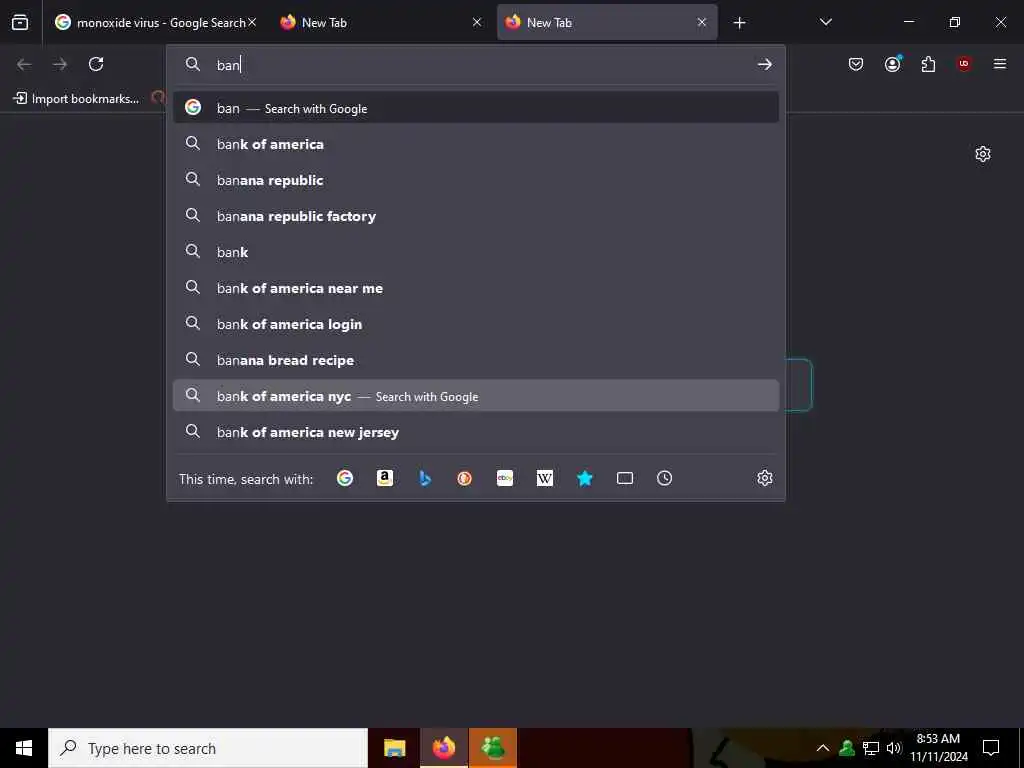This screenshot has height=768, width=1024.
Task: Close the middle New Tab
Action: (477, 22)
